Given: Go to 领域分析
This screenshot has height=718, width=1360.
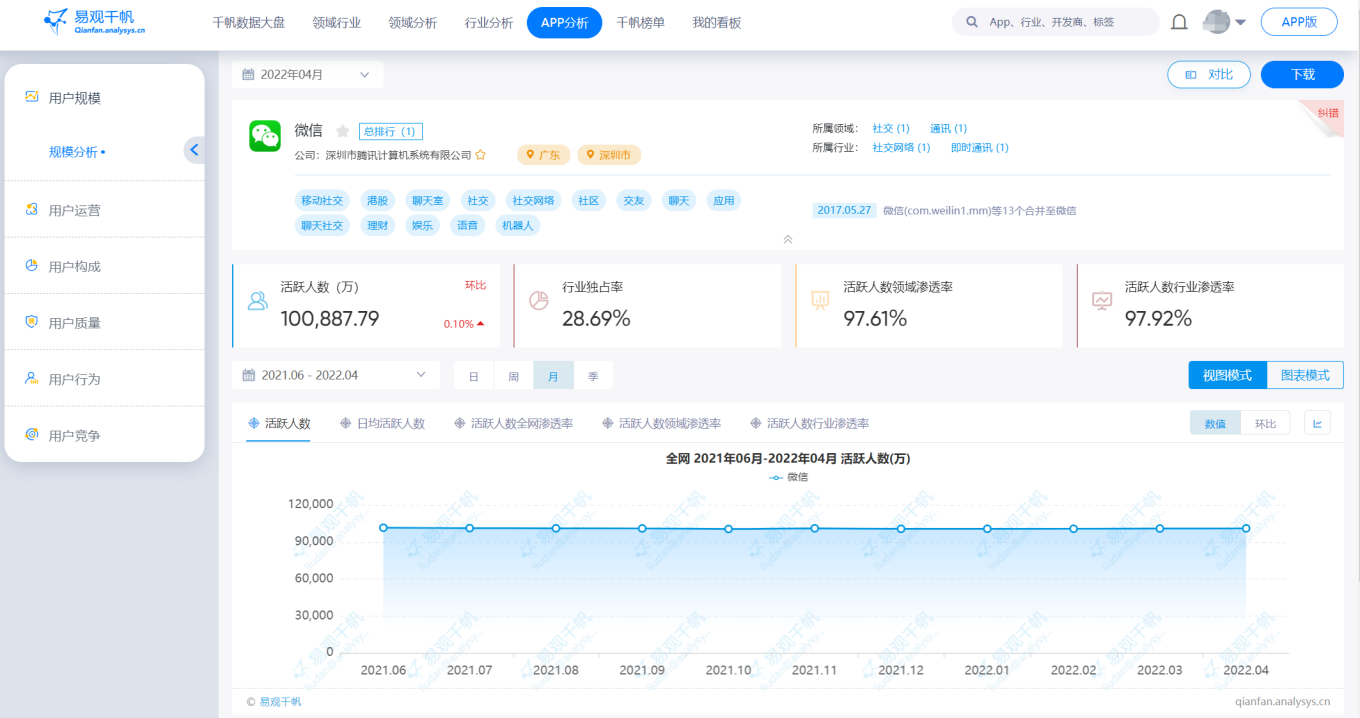Looking at the screenshot, I should tap(413, 22).
